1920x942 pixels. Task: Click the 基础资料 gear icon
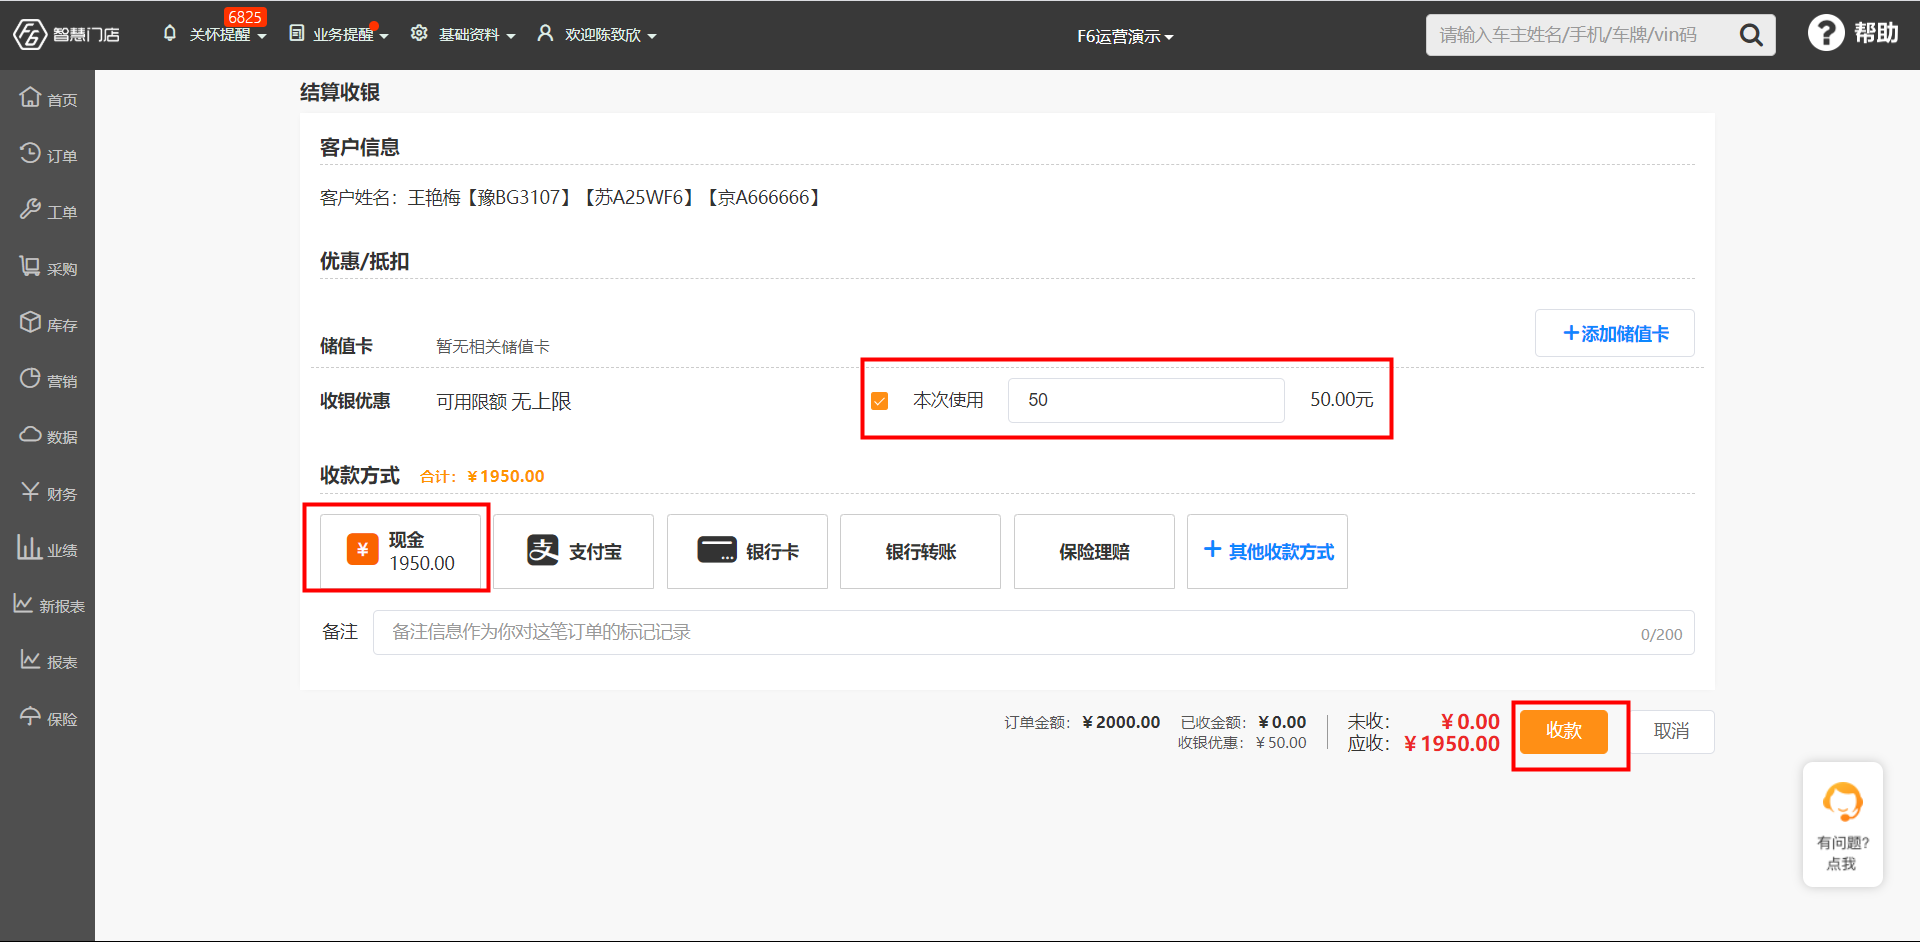pos(419,33)
